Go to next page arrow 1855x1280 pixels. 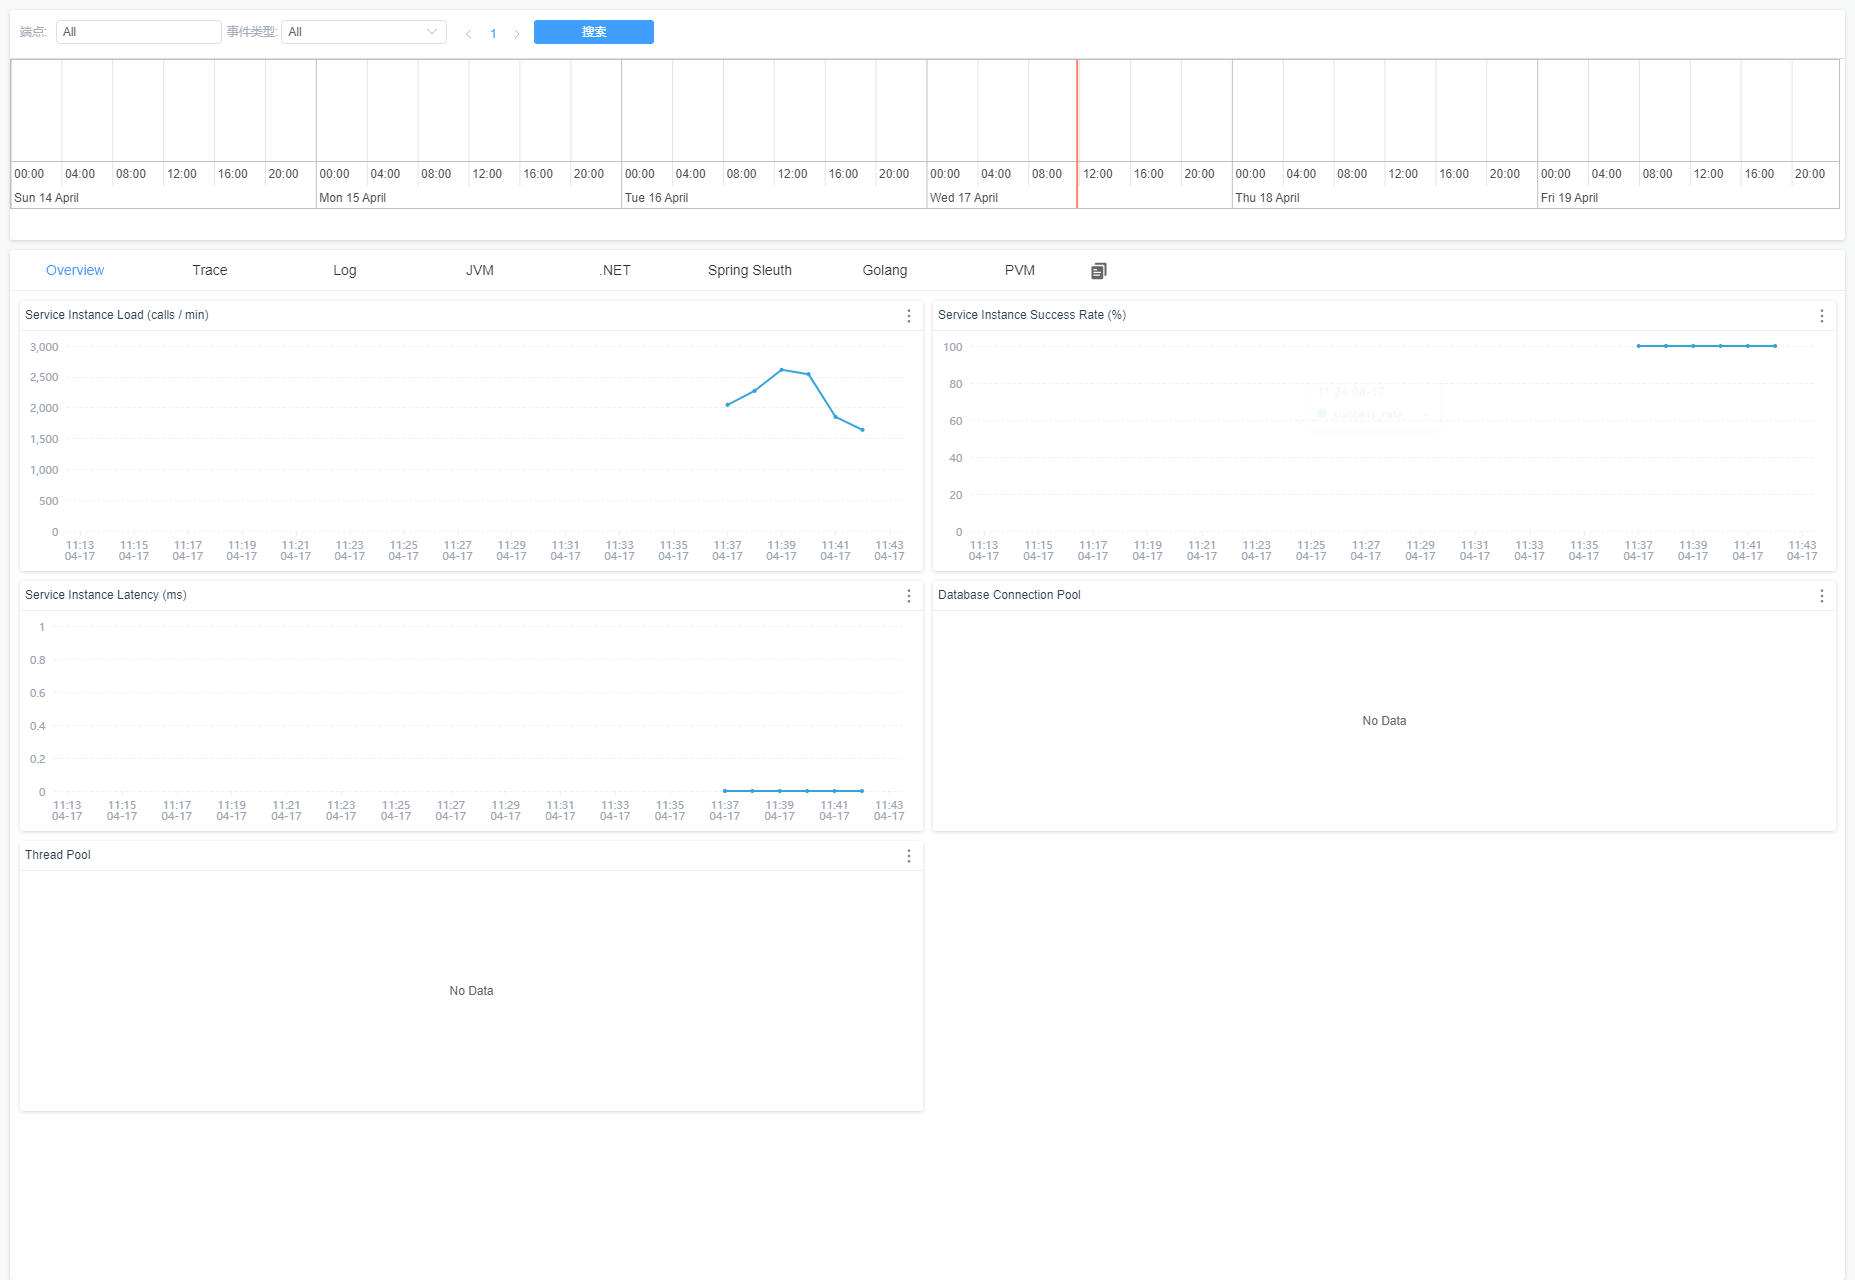click(517, 34)
